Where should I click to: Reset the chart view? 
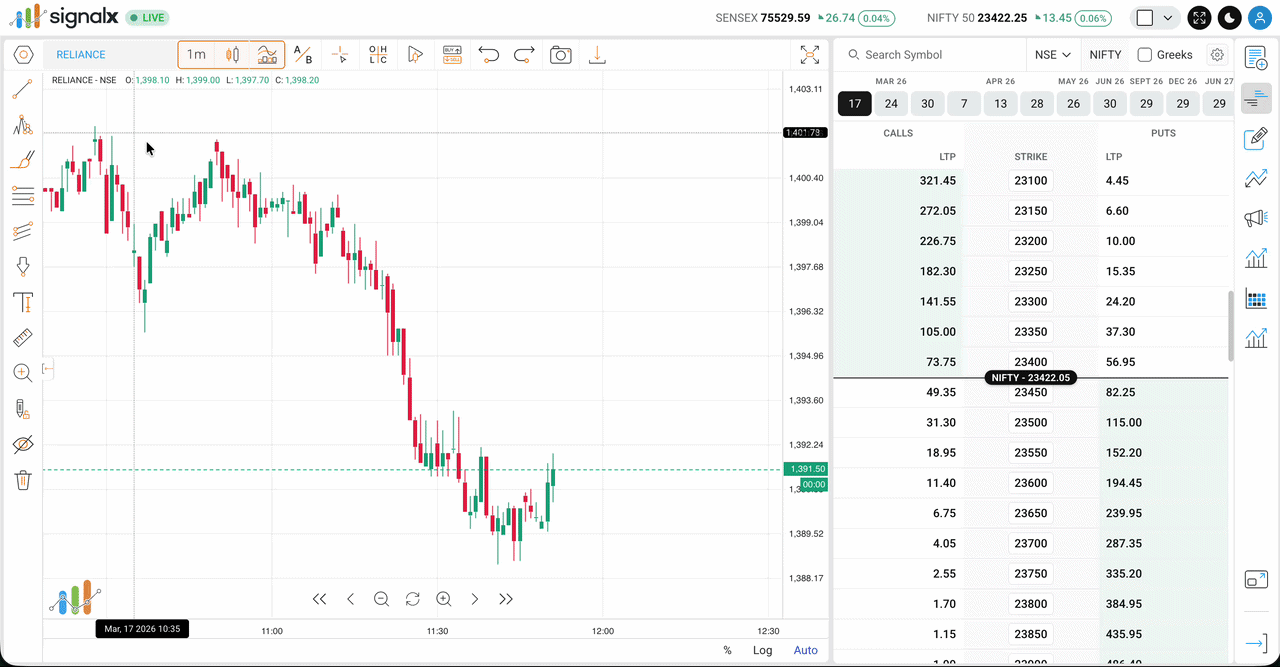click(412, 599)
